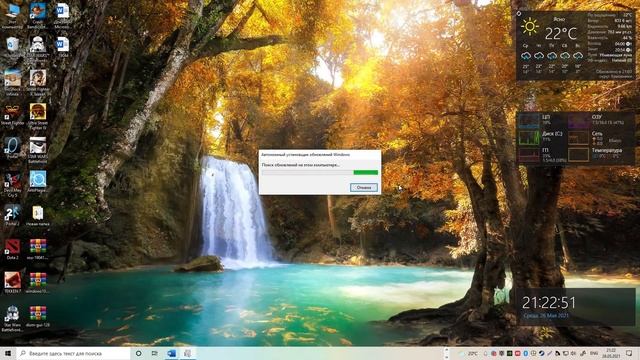Open the Windows Start menu

7,353
